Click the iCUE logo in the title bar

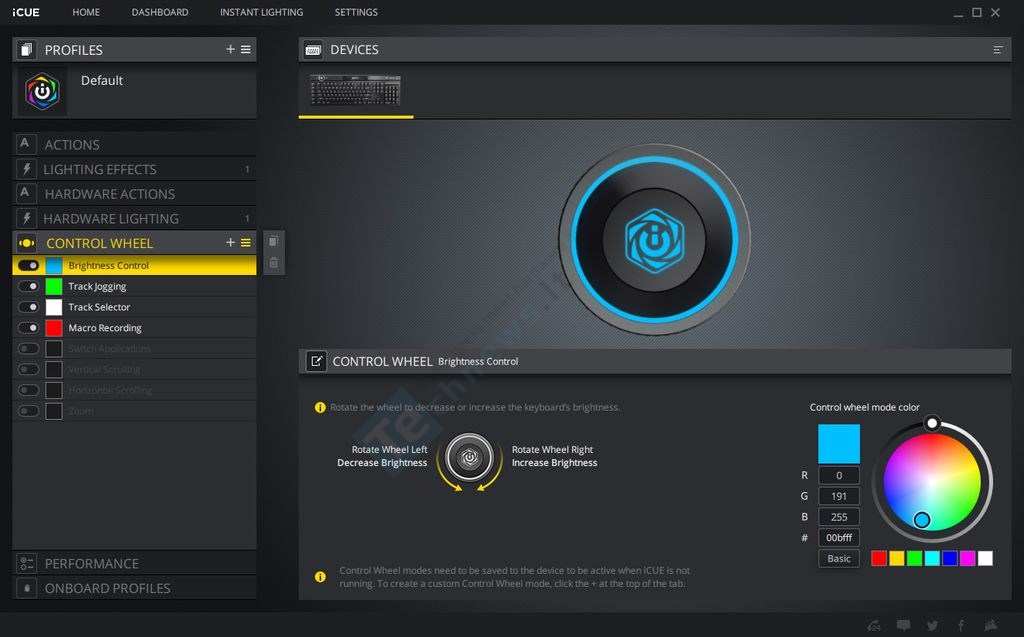(x=25, y=12)
